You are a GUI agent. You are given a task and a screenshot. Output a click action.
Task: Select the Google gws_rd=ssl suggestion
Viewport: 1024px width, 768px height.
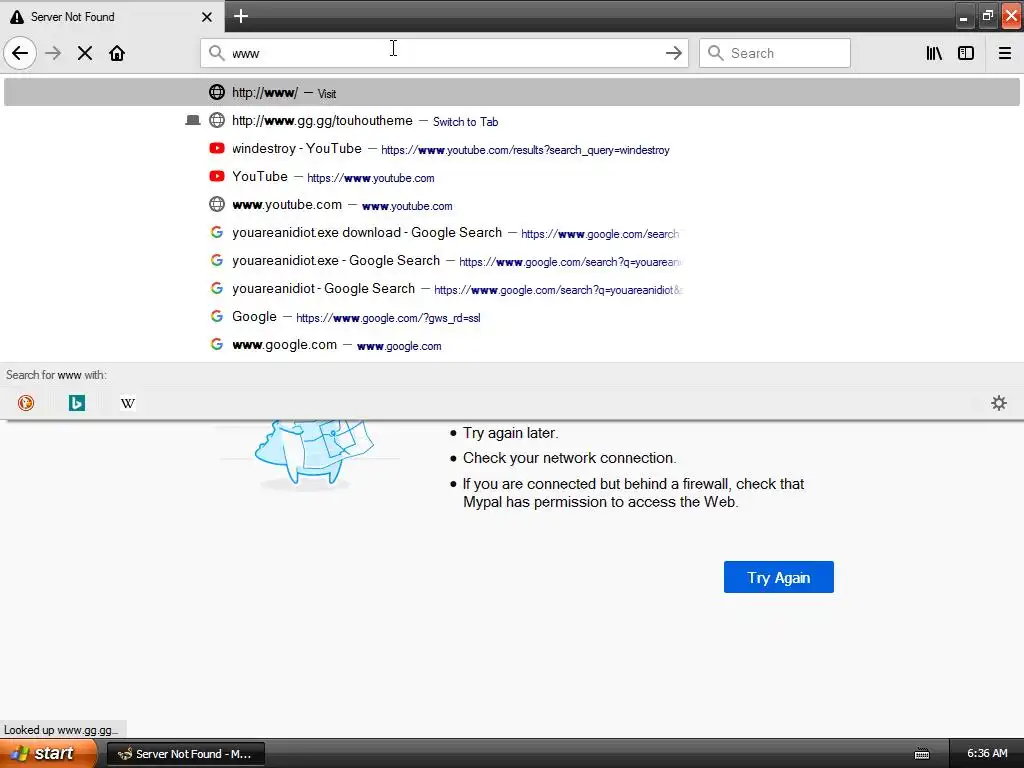[x=512, y=317]
